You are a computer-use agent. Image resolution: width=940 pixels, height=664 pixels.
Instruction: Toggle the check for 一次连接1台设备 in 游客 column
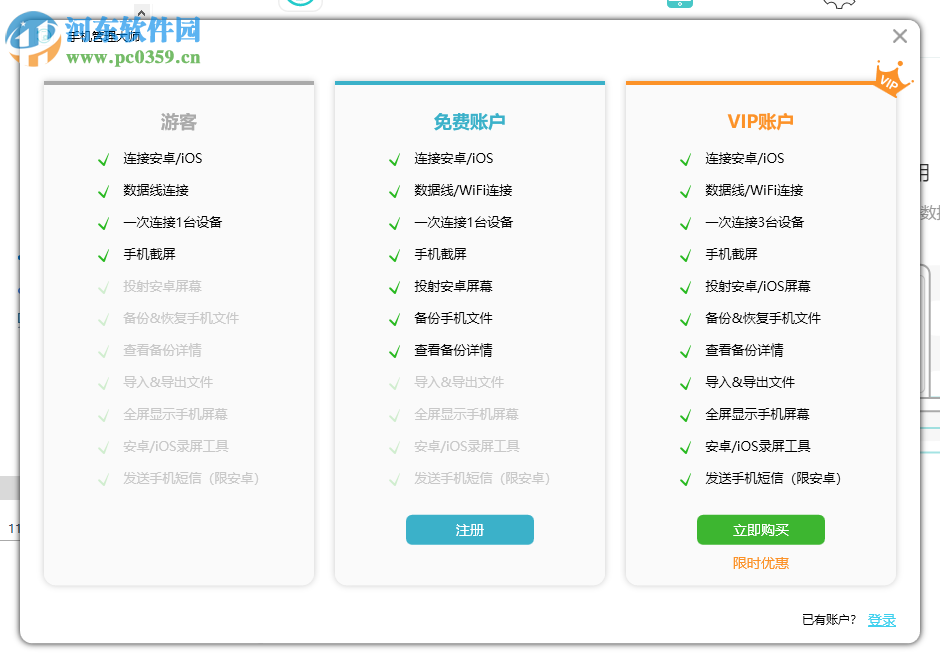(x=103, y=222)
